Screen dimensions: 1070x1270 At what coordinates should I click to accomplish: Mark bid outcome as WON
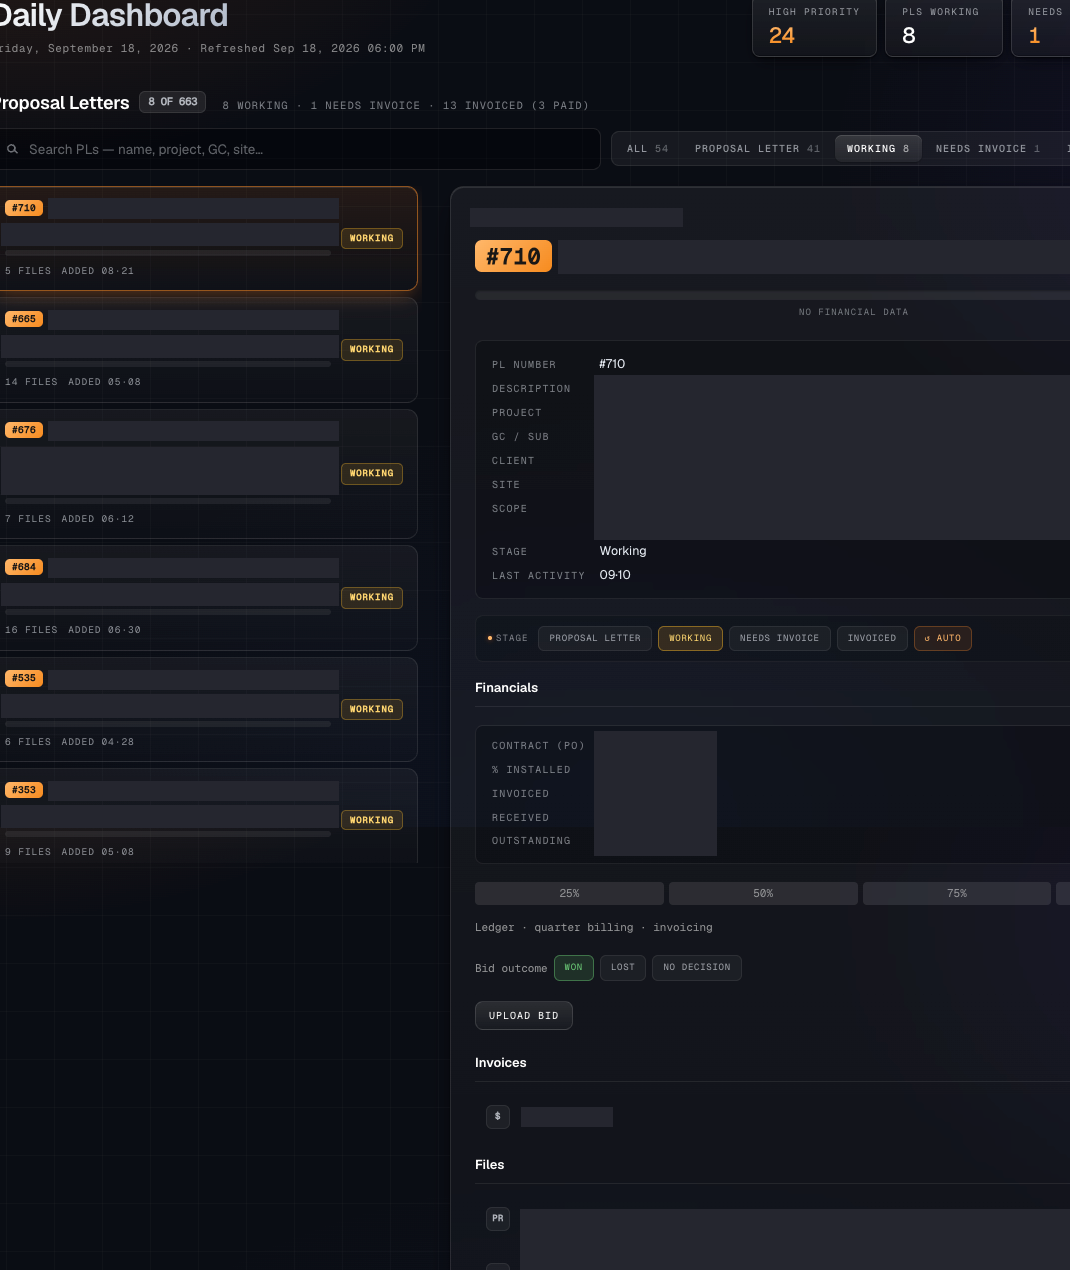click(x=573, y=967)
